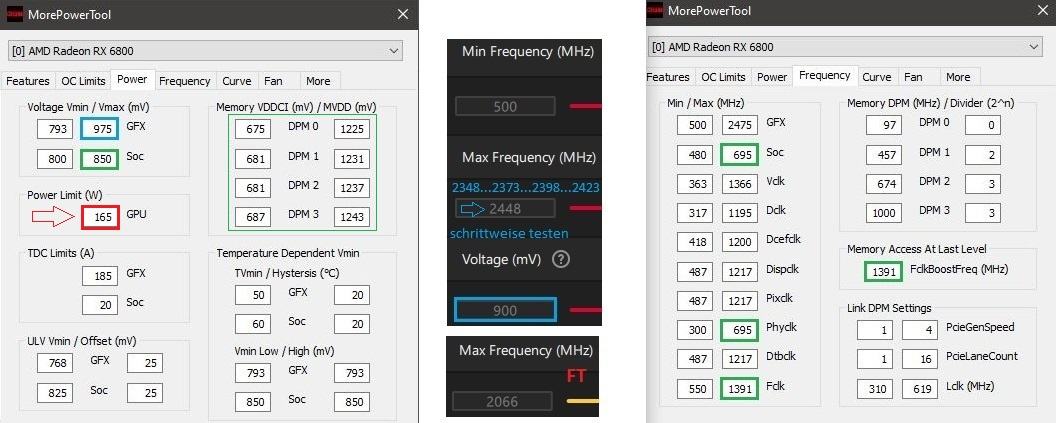Click Memory MVDD DPM 1 field showing 1231
This screenshot has height=423, width=1056.
(x=352, y=159)
